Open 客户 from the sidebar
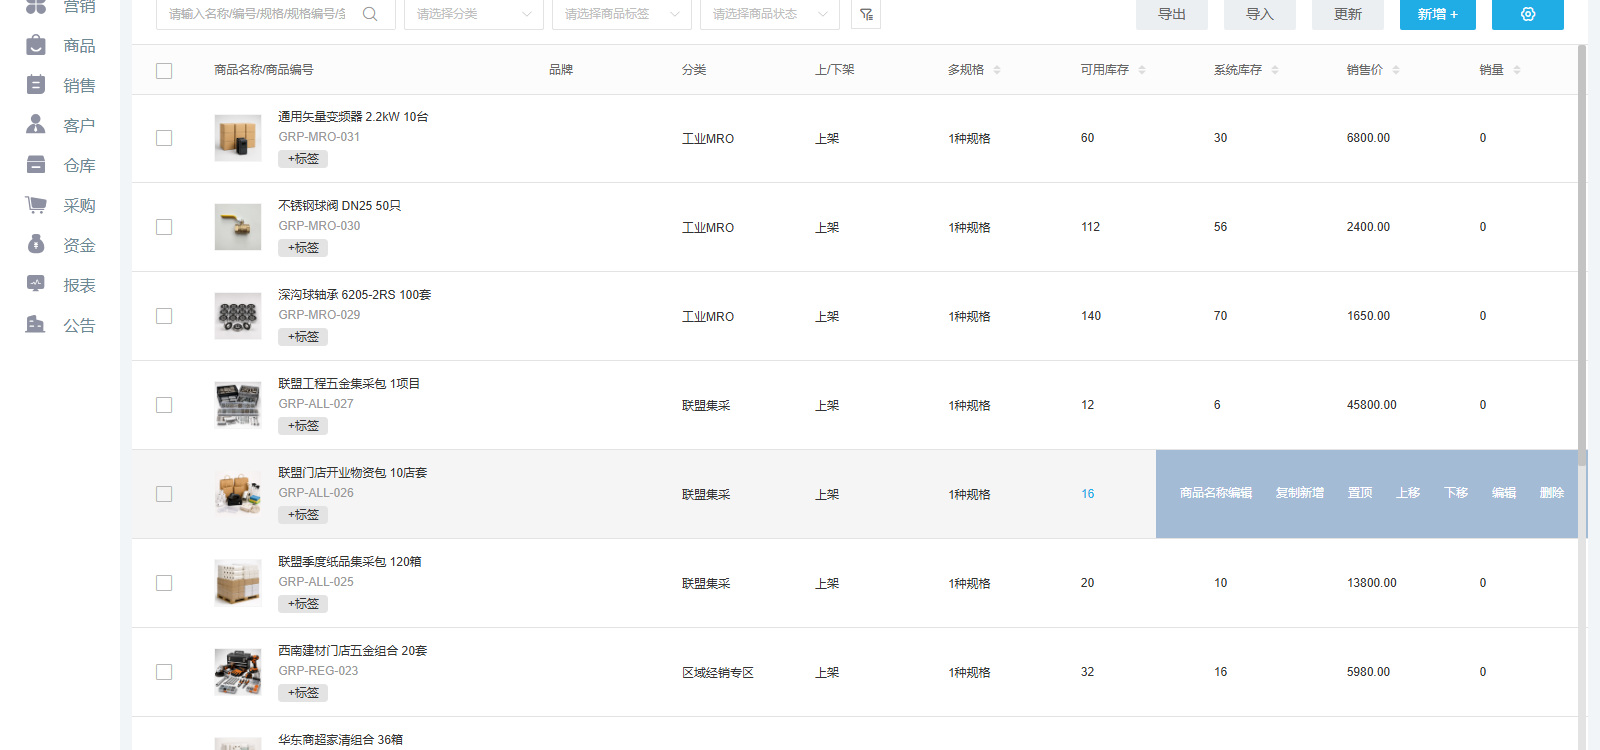This screenshot has width=1600, height=750. [x=60, y=126]
